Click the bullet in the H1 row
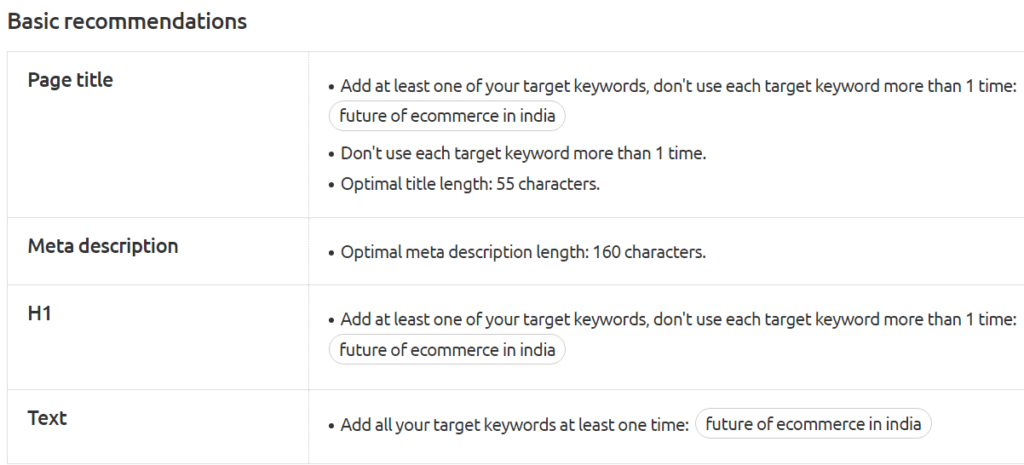This screenshot has width=1024, height=465. pos(331,321)
